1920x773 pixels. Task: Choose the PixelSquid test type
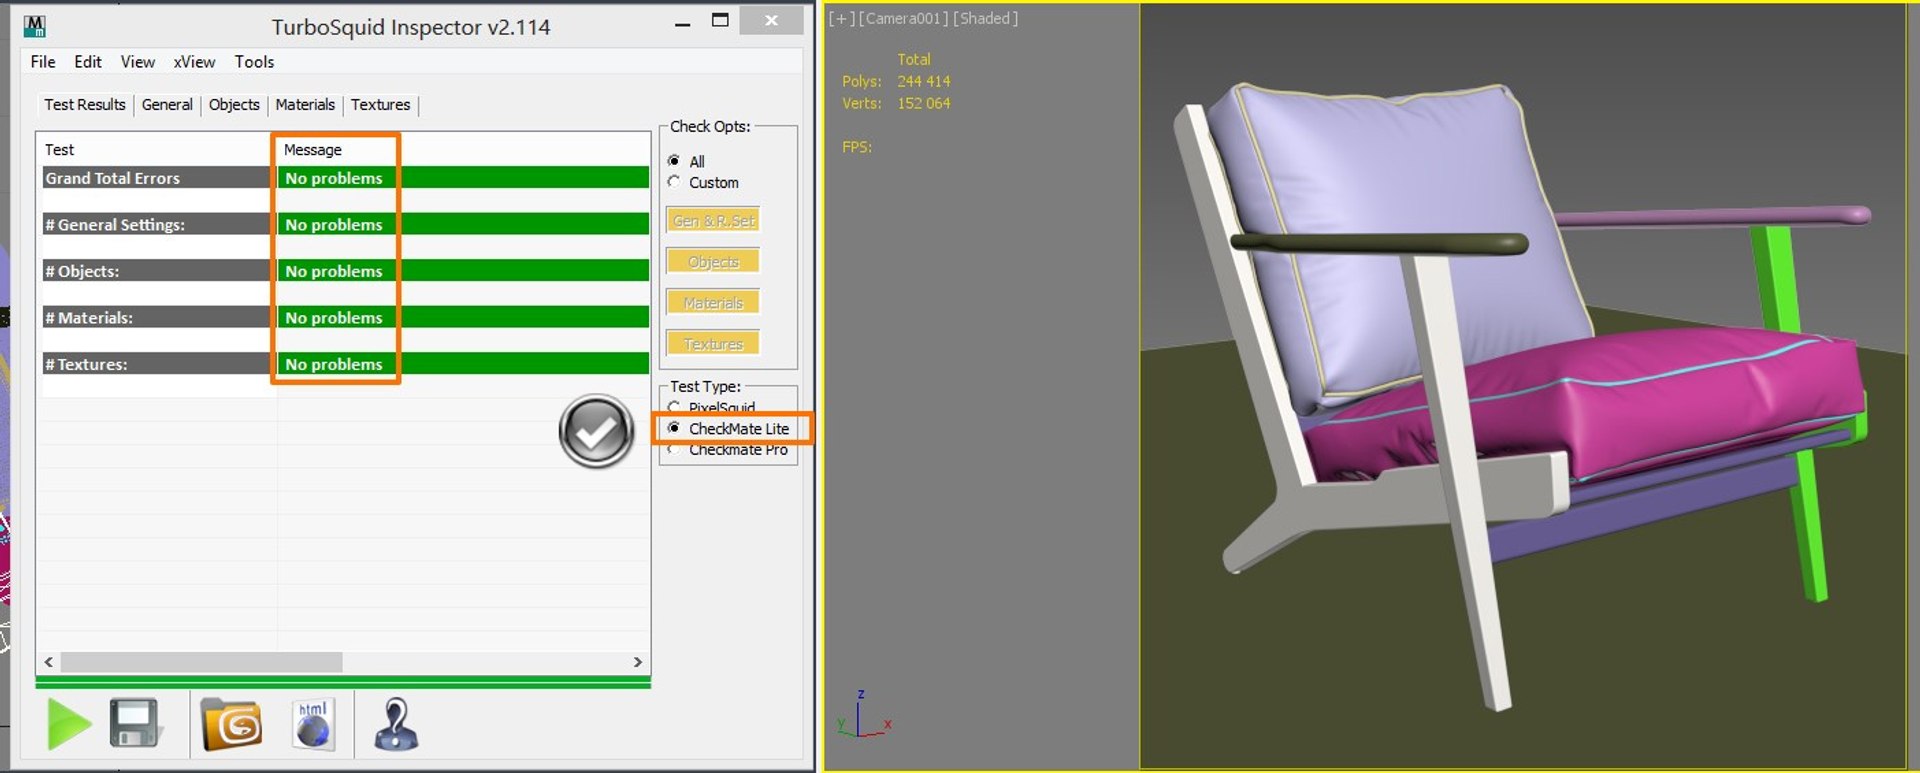click(711, 407)
